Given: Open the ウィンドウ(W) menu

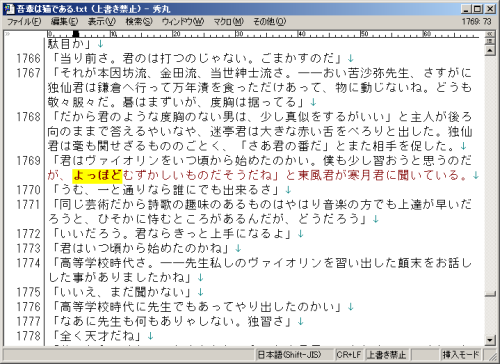Looking at the screenshot, I should pos(183,22).
